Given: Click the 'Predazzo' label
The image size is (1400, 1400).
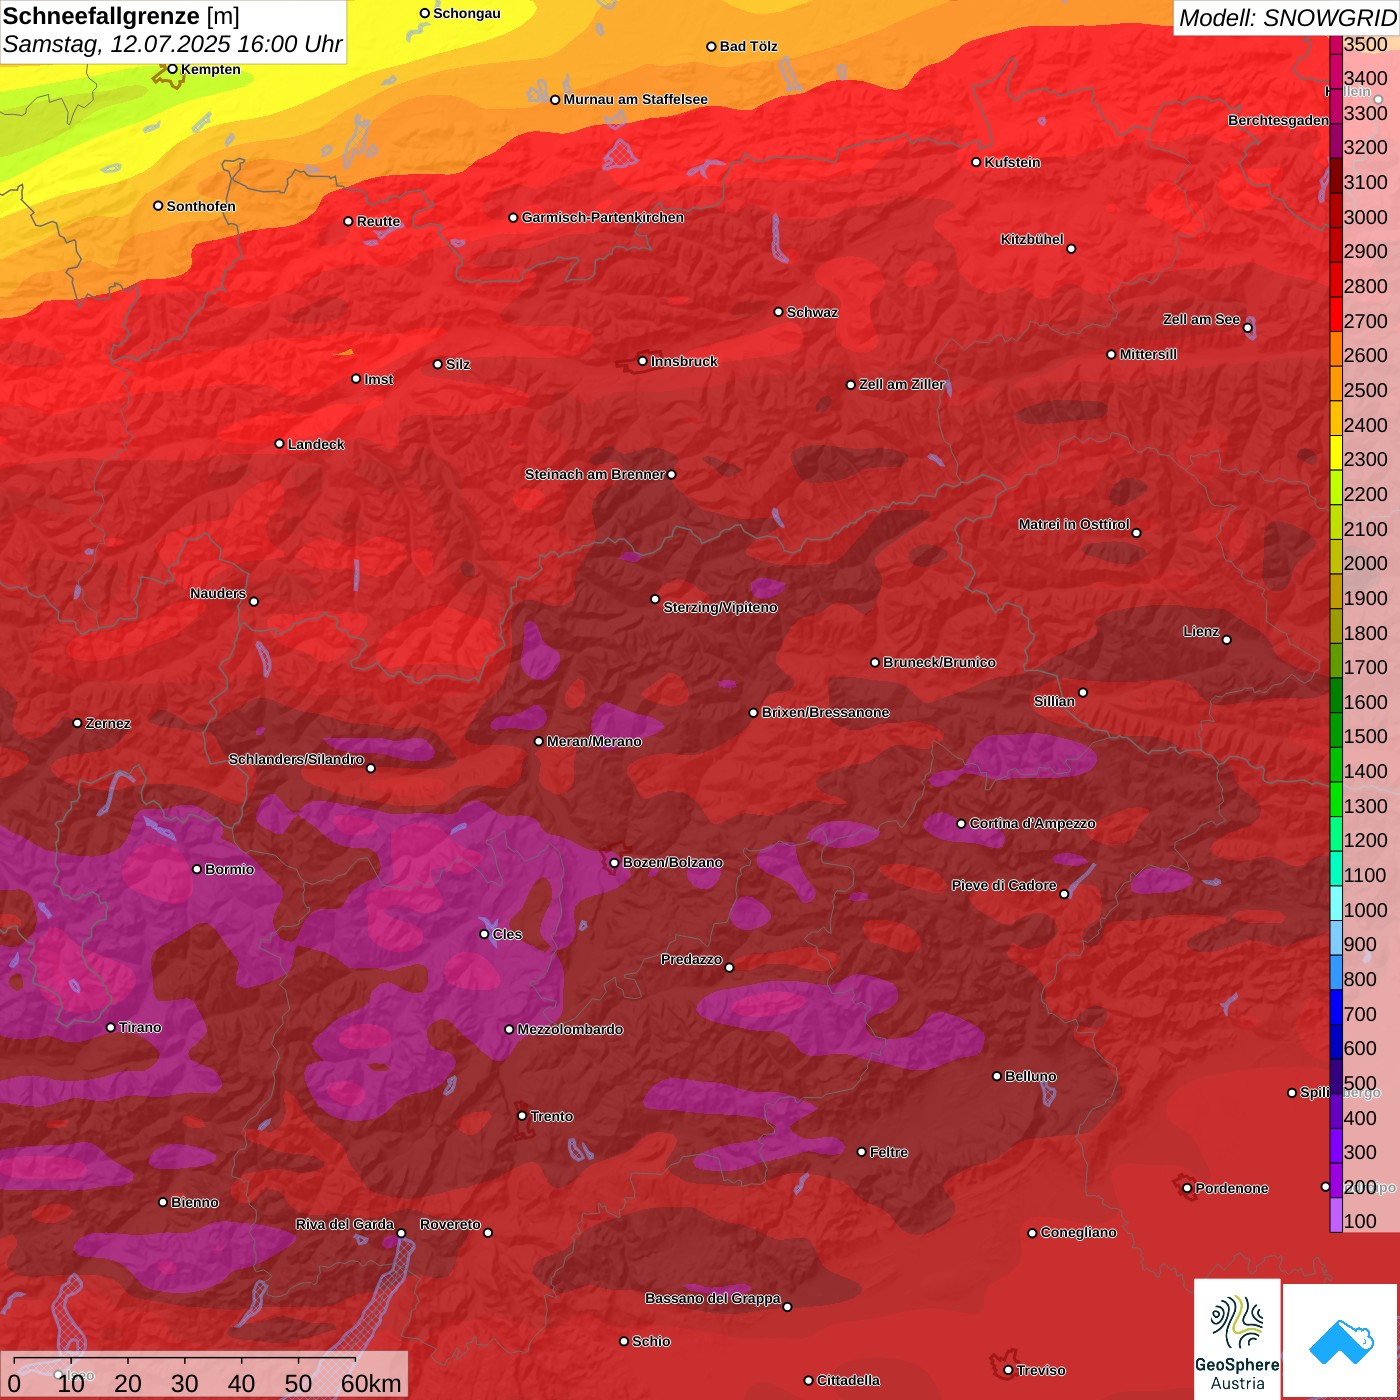Looking at the screenshot, I should (x=692, y=959).
